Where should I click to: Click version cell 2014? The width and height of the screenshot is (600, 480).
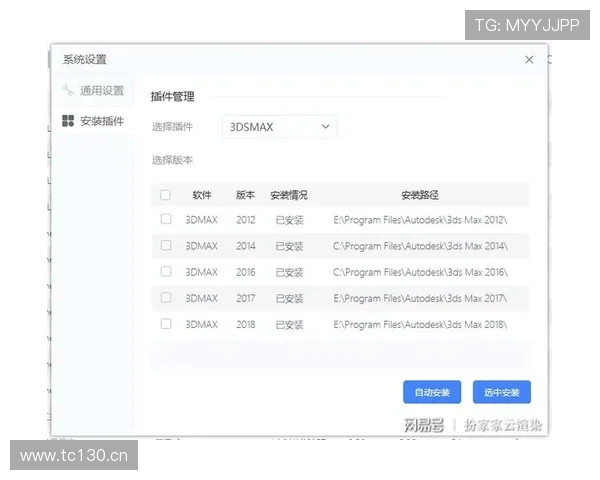tap(246, 246)
